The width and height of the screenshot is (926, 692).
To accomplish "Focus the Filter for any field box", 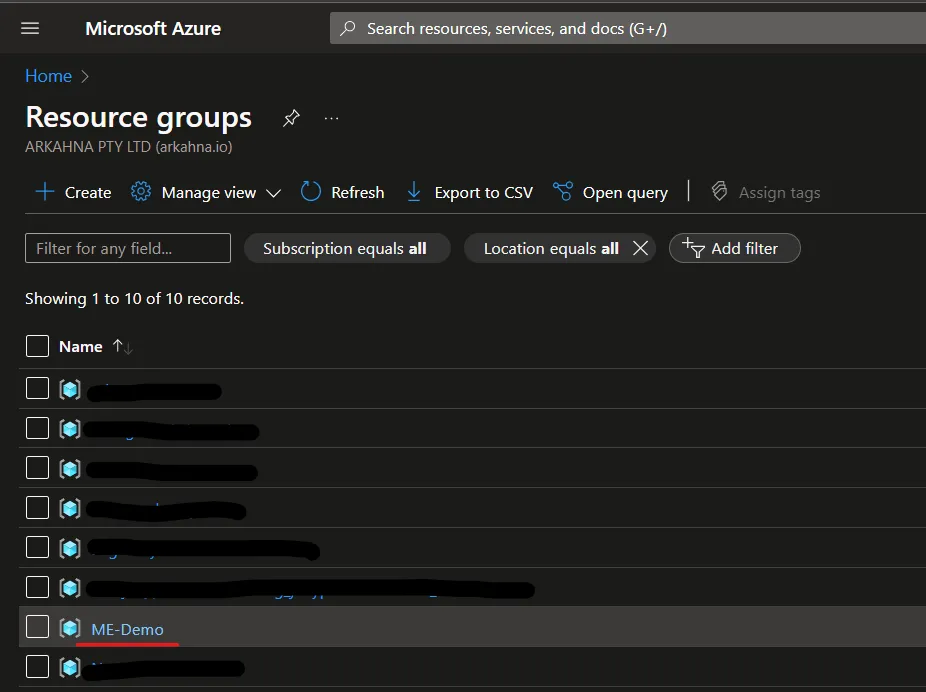I will pyautogui.click(x=128, y=248).
